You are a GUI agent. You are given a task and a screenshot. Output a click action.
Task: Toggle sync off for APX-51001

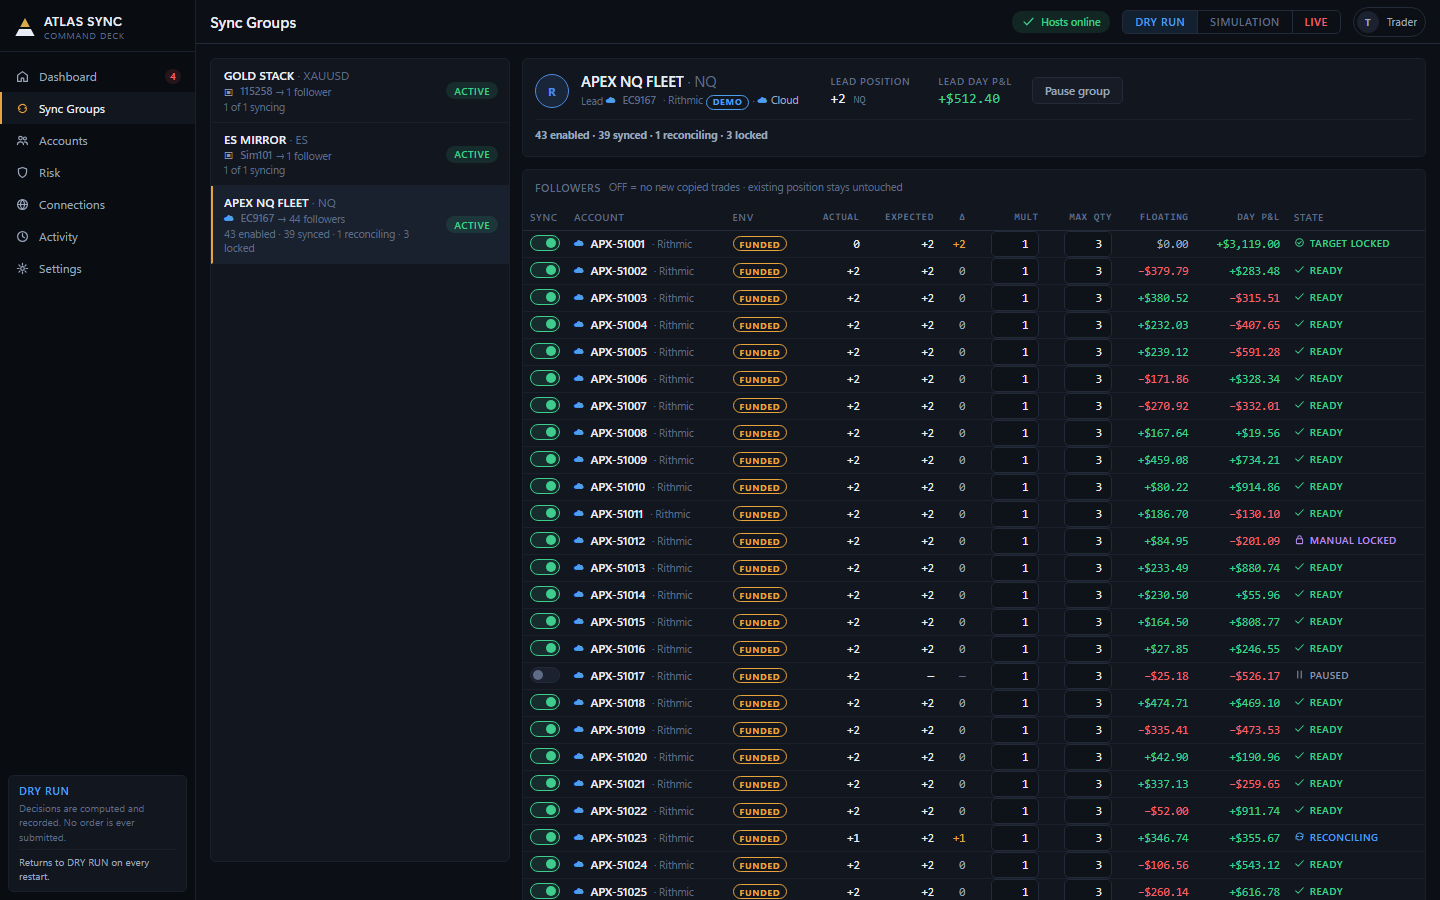click(x=545, y=243)
